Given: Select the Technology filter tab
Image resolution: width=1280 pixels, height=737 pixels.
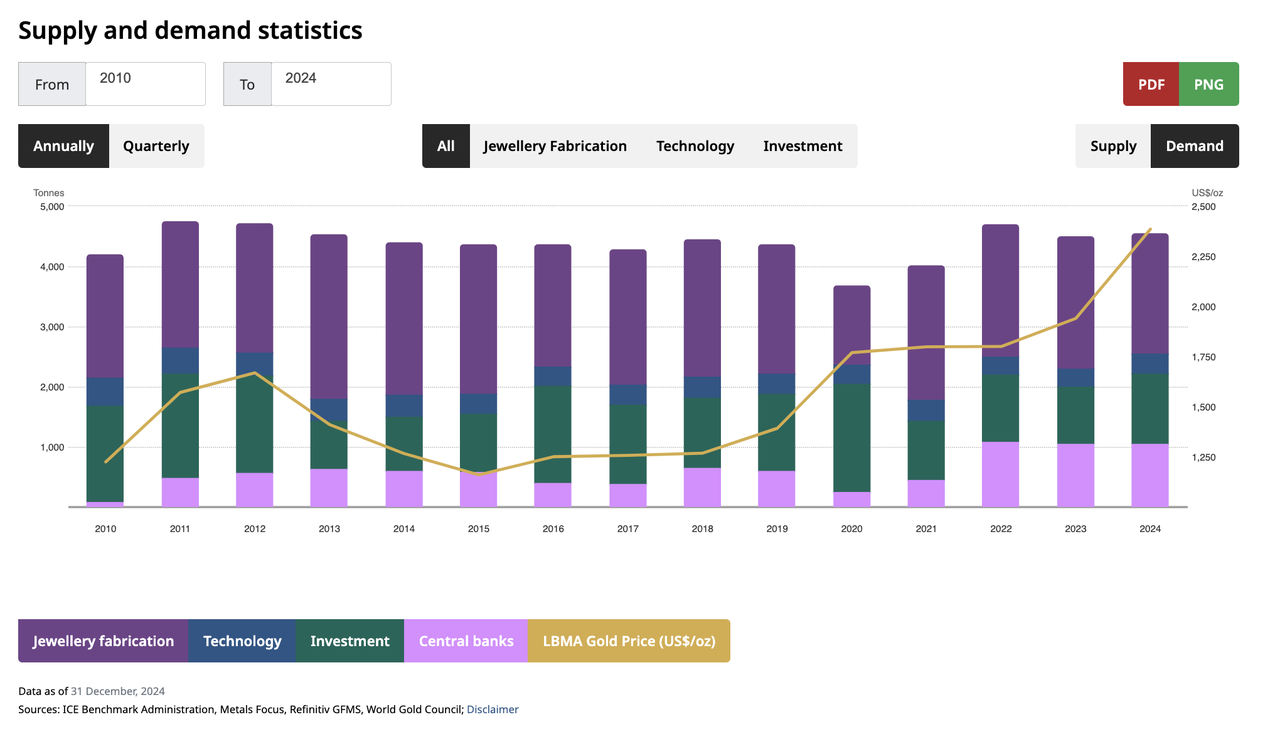Looking at the screenshot, I should tap(695, 146).
